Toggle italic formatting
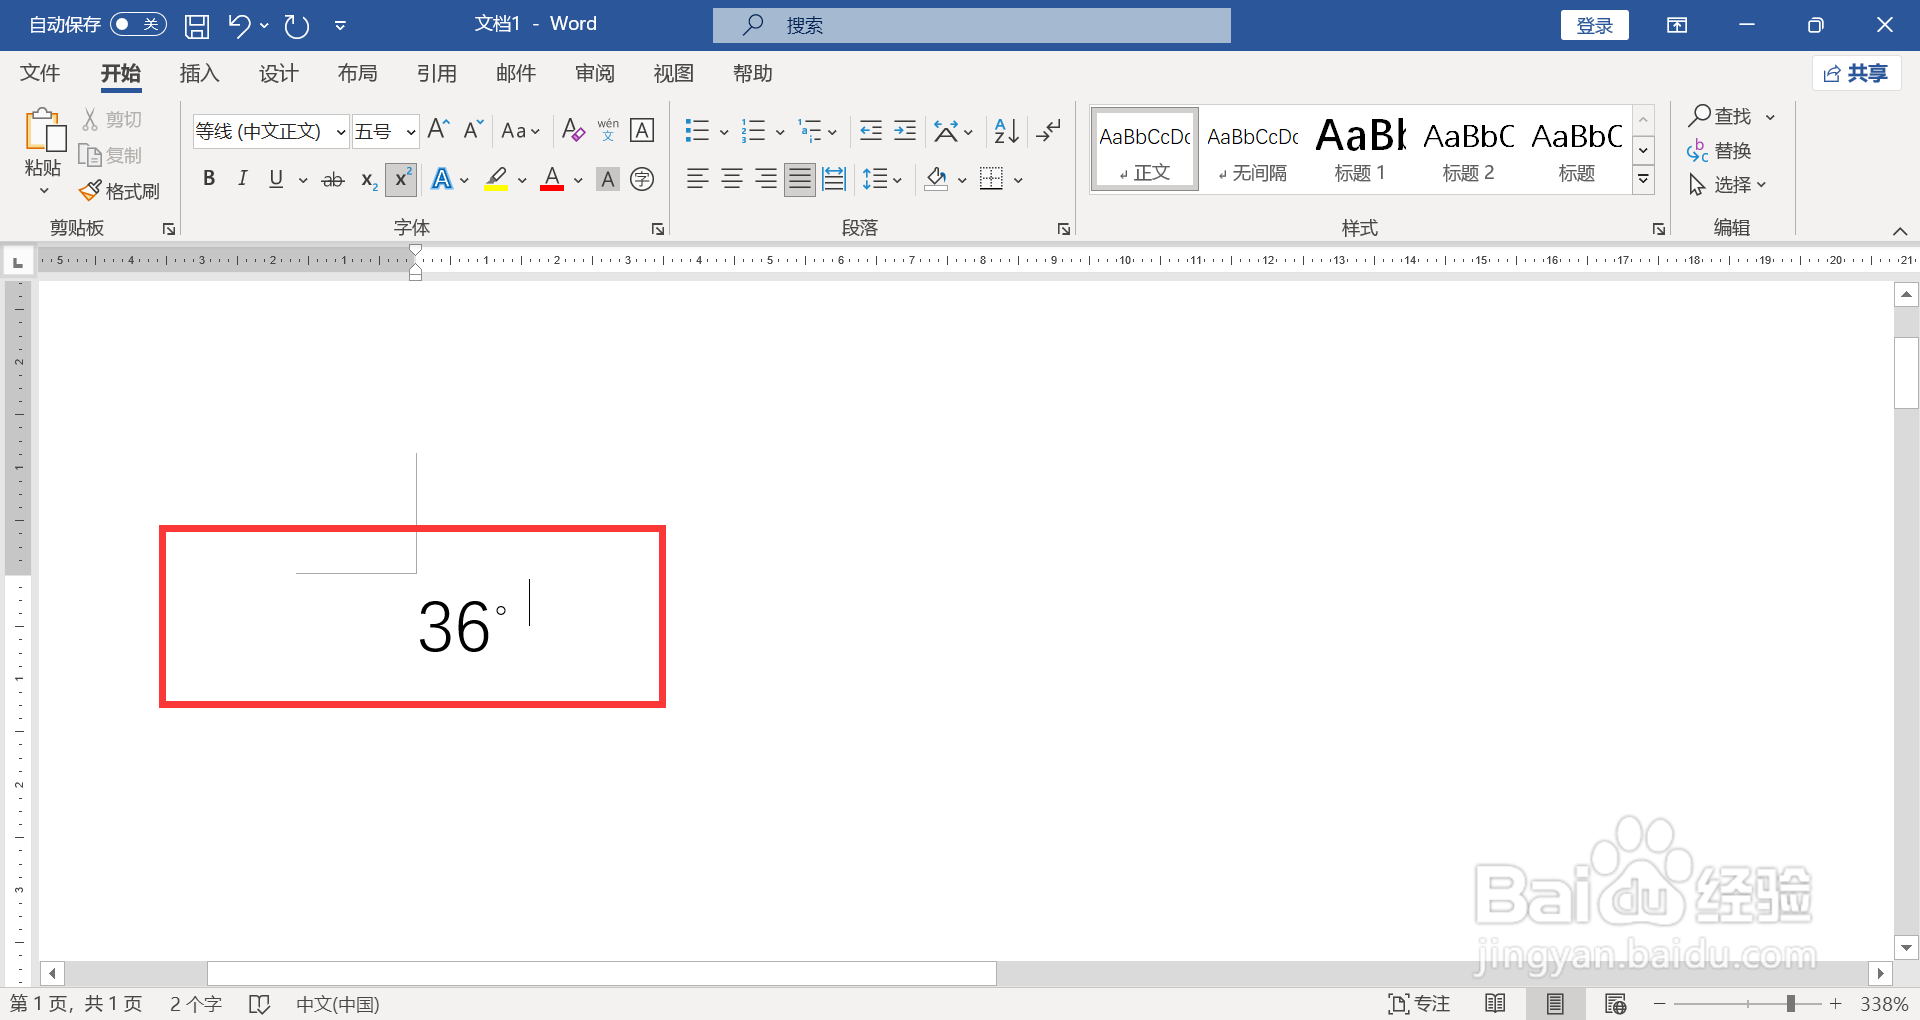 [242, 179]
